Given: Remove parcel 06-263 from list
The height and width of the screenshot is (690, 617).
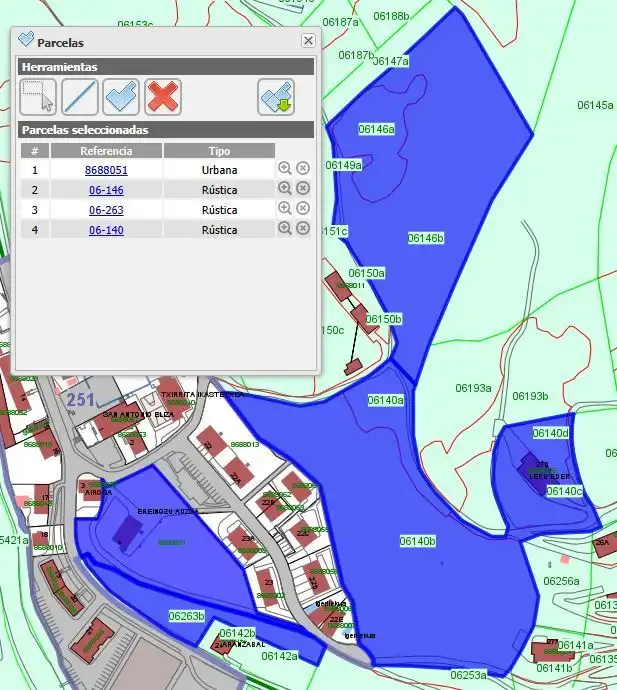Looking at the screenshot, I should pyautogui.click(x=303, y=208).
